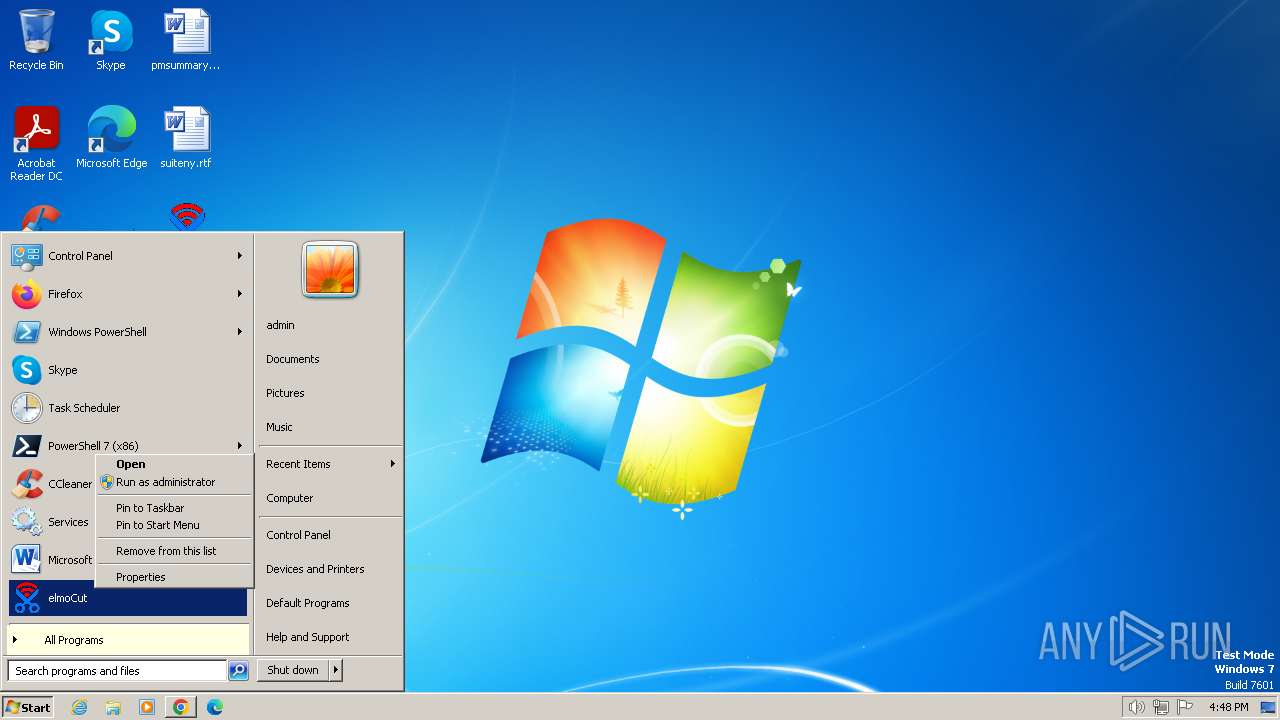Viewport: 1280px width, 720px height.
Task: Click the user account flower picture
Action: (x=330, y=270)
